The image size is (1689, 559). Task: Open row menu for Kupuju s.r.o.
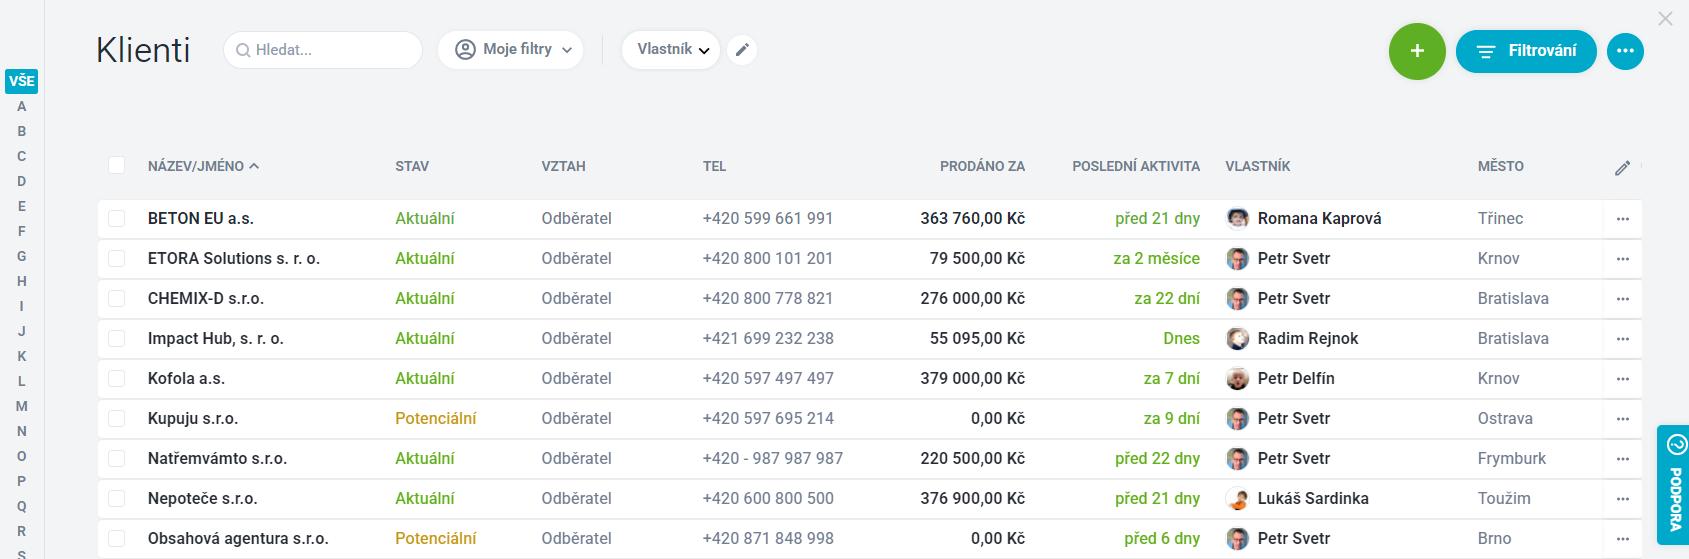click(x=1622, y=418)
